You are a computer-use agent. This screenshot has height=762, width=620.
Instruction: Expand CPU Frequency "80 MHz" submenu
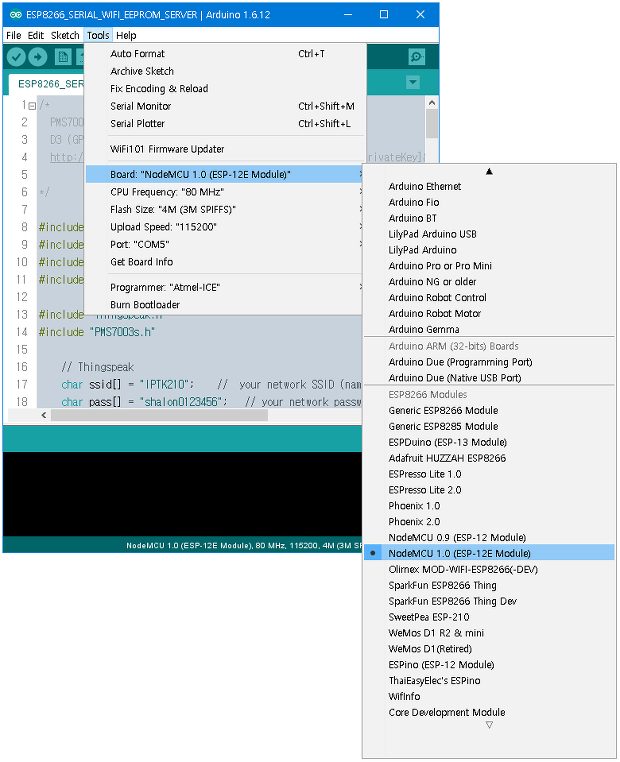tap(224, 192)
